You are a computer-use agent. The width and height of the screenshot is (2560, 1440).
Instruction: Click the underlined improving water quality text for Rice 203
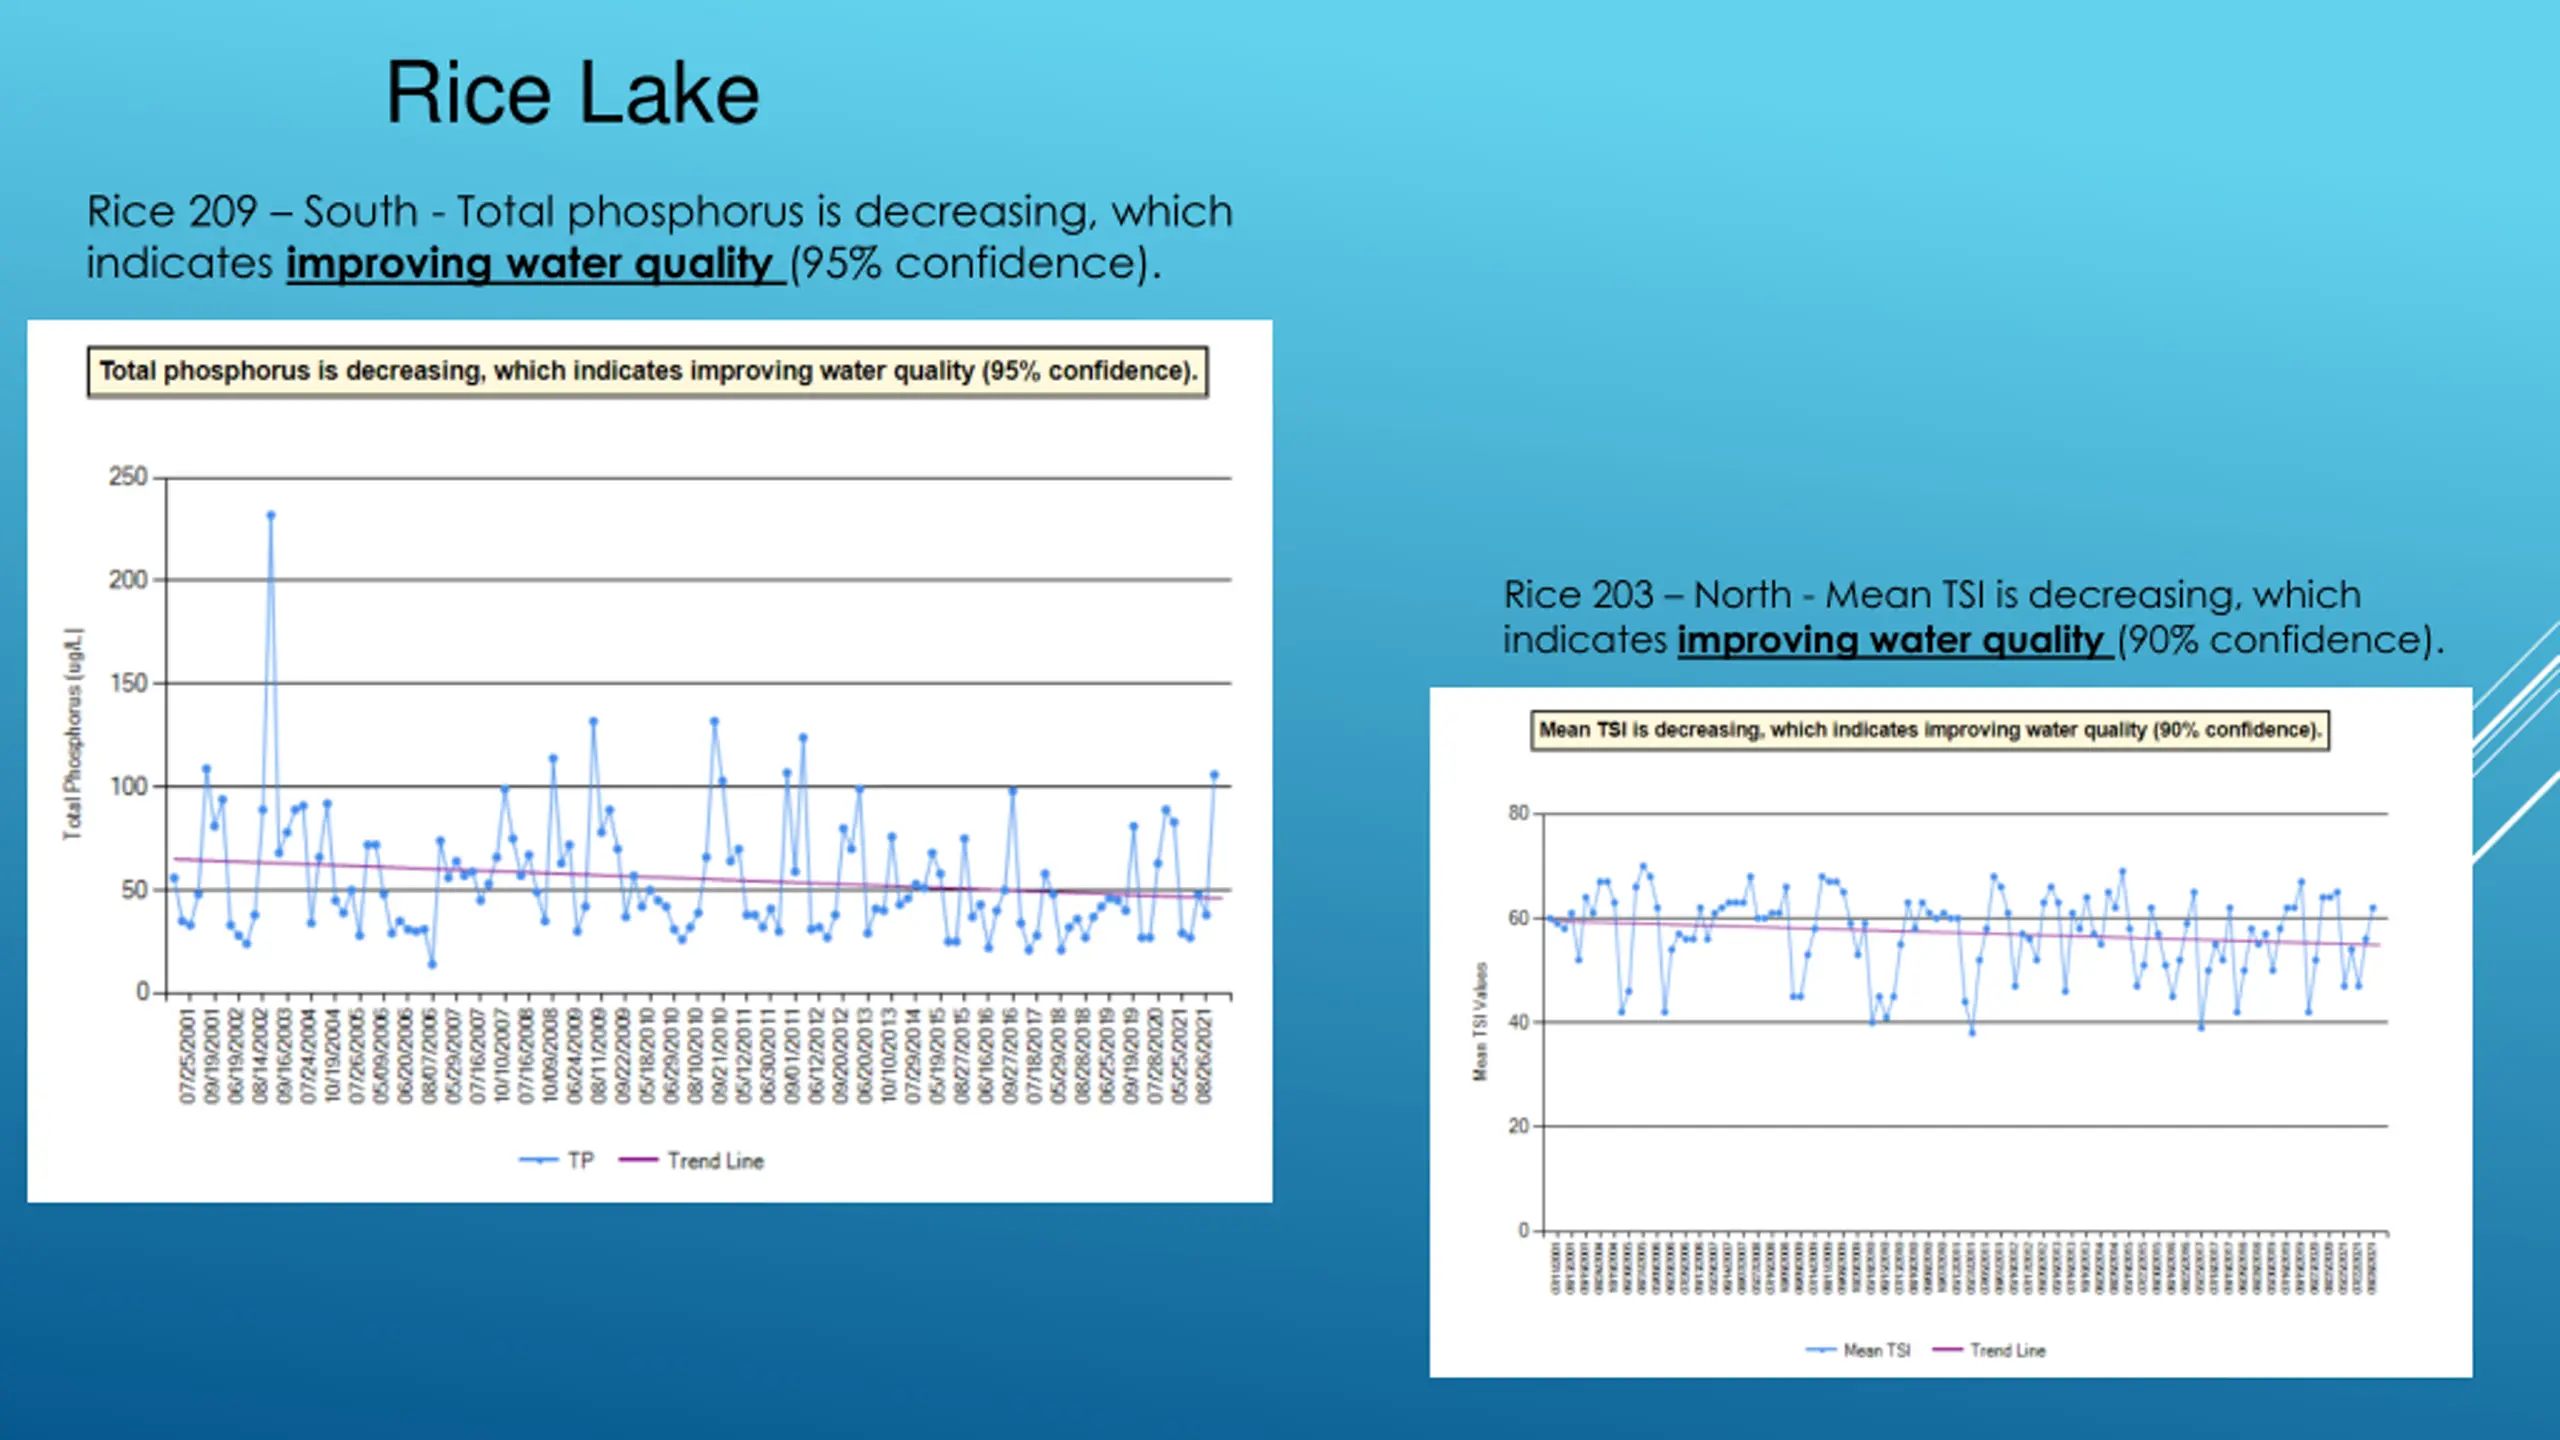click(1895, 640)
